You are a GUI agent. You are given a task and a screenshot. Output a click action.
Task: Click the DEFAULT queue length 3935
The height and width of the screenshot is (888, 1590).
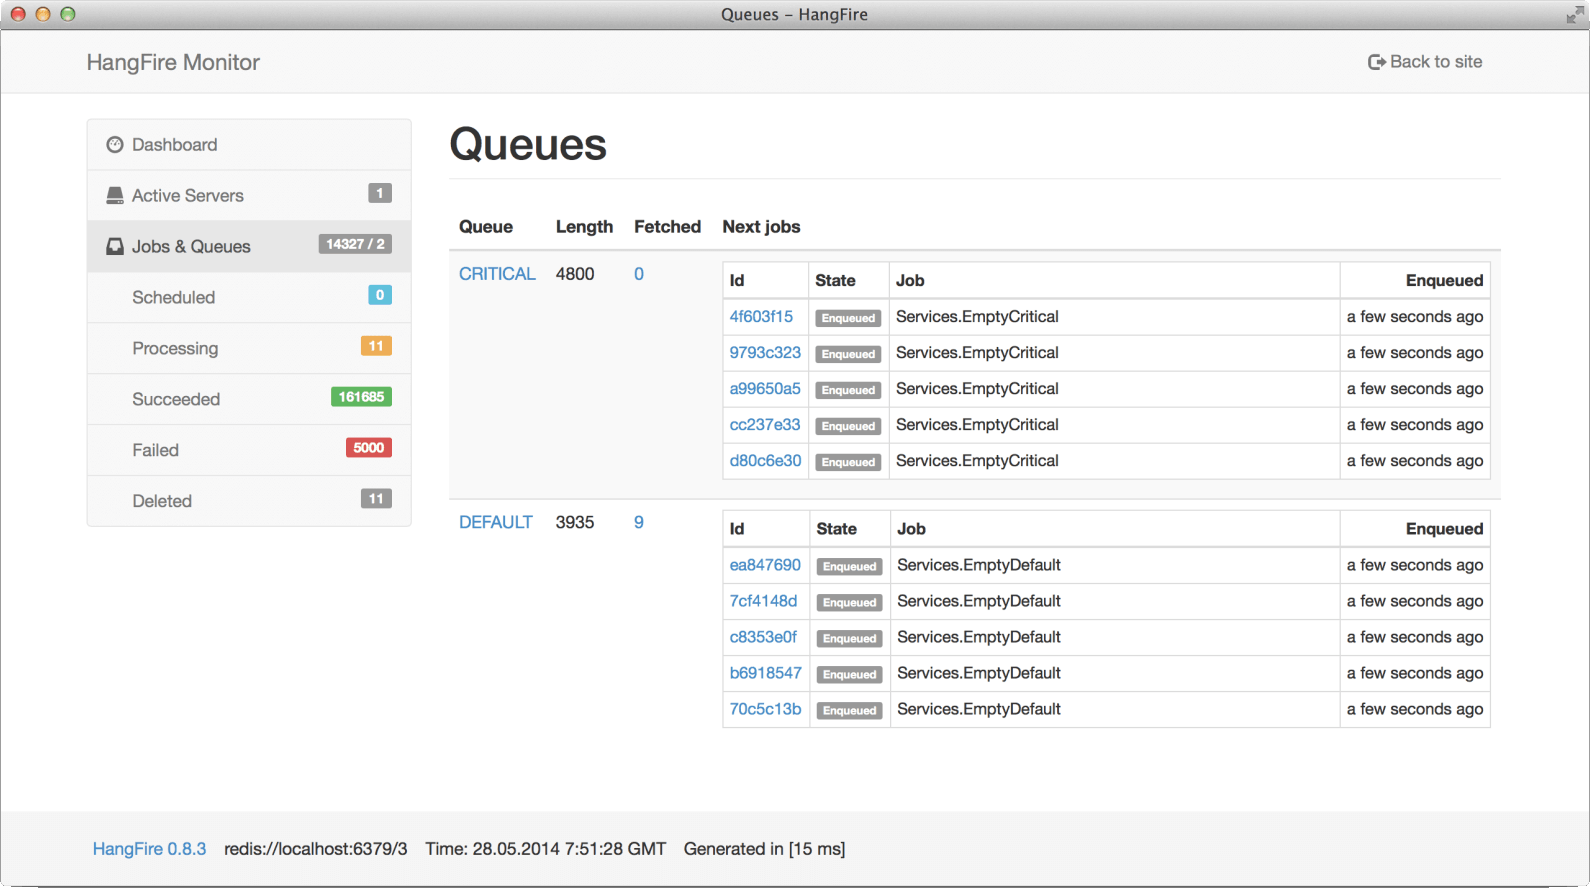pos(575,522)
